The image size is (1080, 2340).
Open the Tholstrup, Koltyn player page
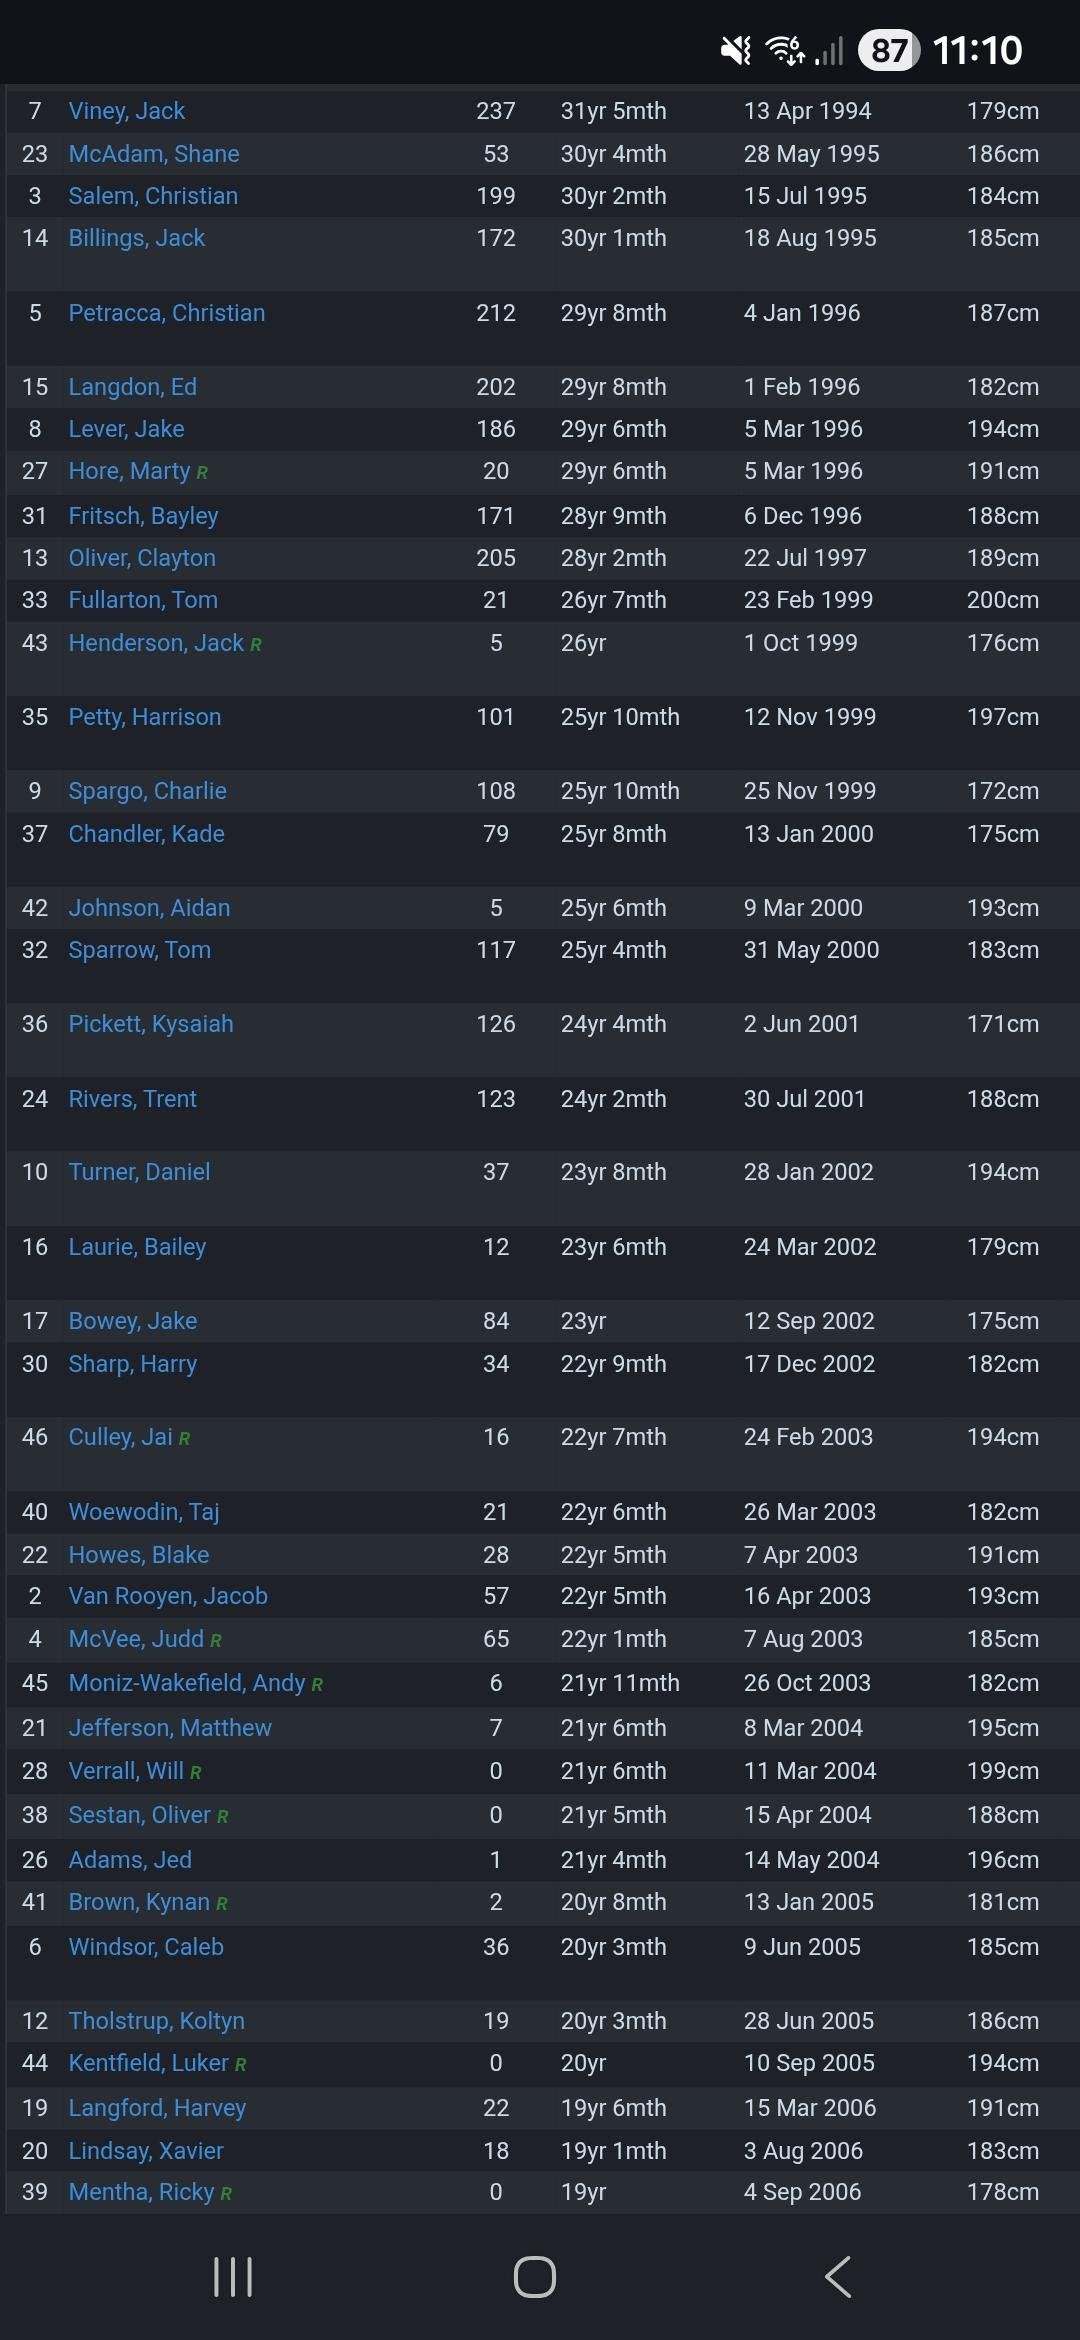[x=157, y=2021]
